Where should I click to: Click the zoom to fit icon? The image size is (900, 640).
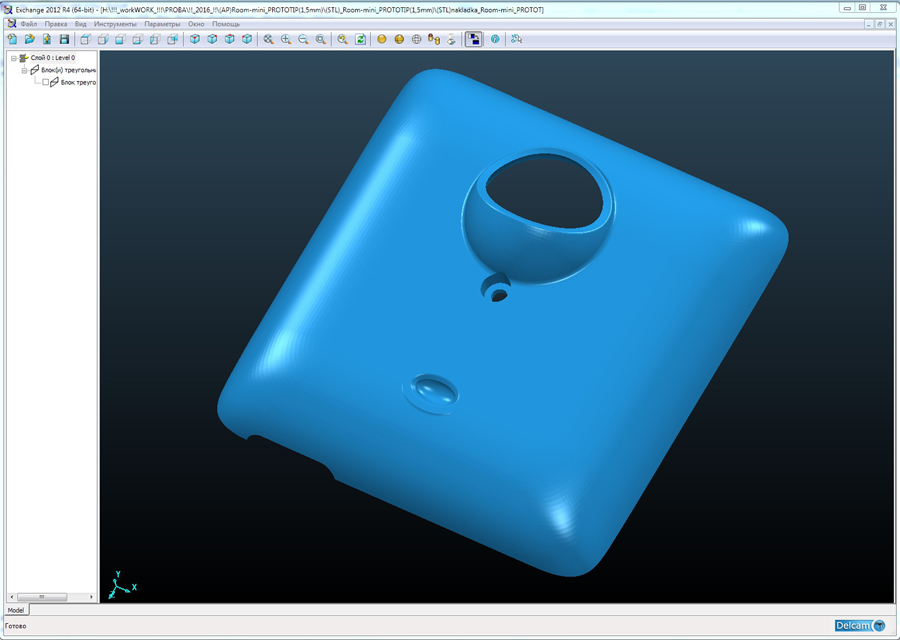pos(269,39)
